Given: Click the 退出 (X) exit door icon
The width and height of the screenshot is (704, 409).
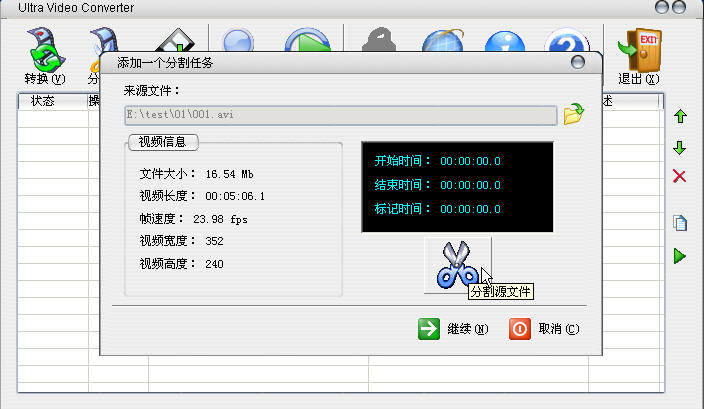Looking at the screenshot, I should point(639,56).
